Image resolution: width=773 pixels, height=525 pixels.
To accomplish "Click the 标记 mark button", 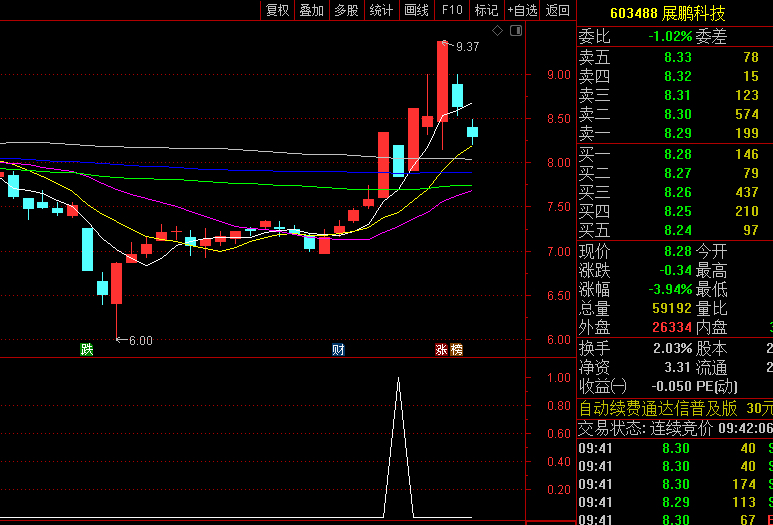I will coord(487,10).
